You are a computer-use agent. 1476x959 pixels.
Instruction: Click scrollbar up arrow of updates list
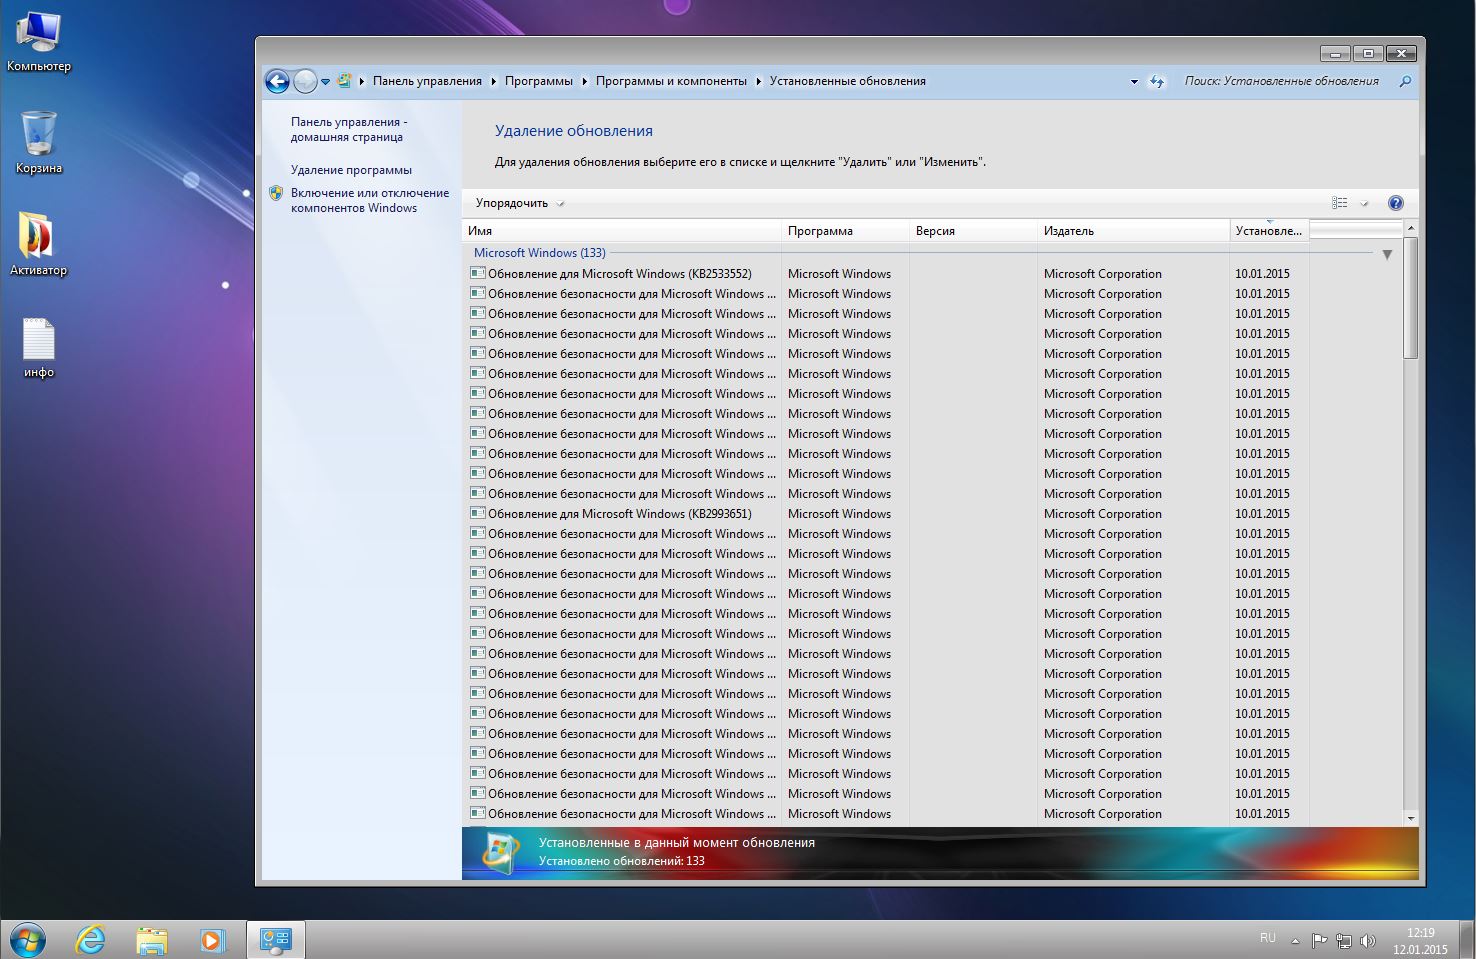(1411, 229)
